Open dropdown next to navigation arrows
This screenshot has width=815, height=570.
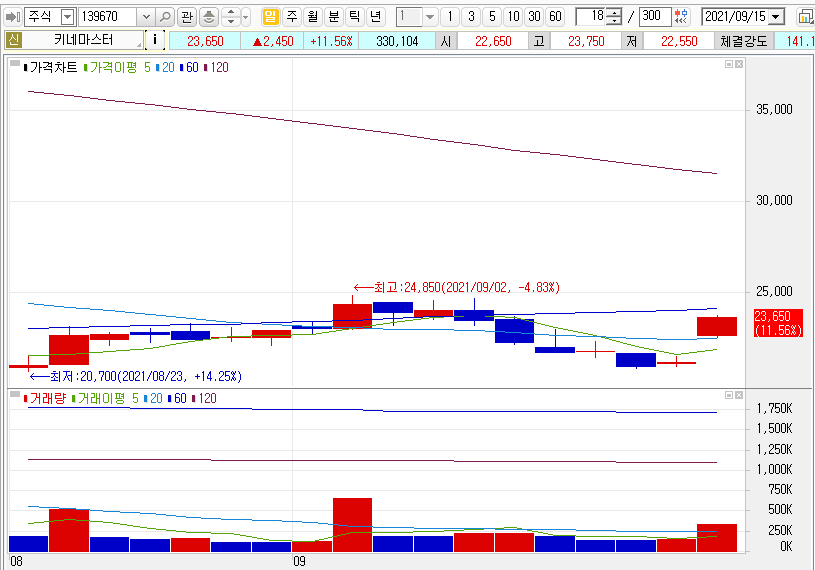pos(246,17)
